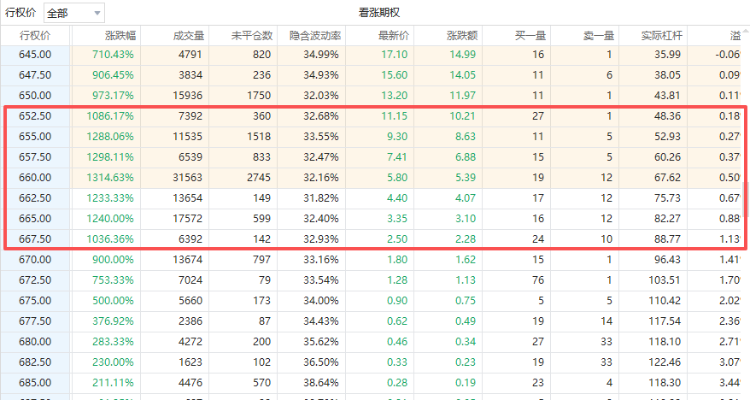Select strike price 667.50 cell

pyautogui.click(x=35, y=239)
